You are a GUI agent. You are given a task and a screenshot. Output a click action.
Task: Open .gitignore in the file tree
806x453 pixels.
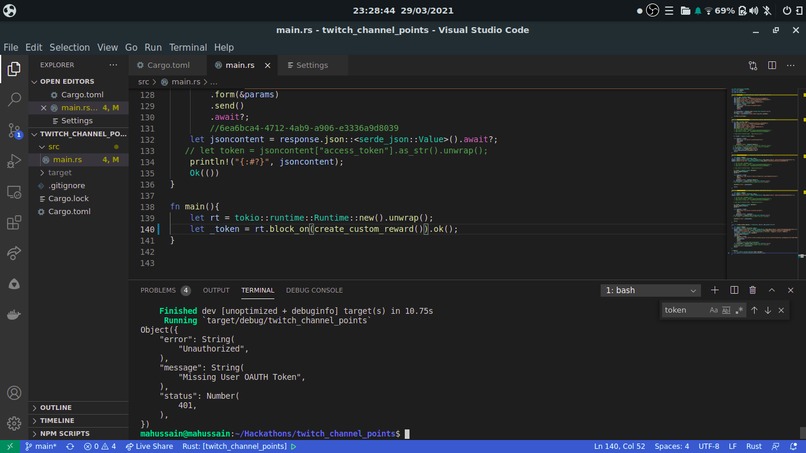[78, 186]
